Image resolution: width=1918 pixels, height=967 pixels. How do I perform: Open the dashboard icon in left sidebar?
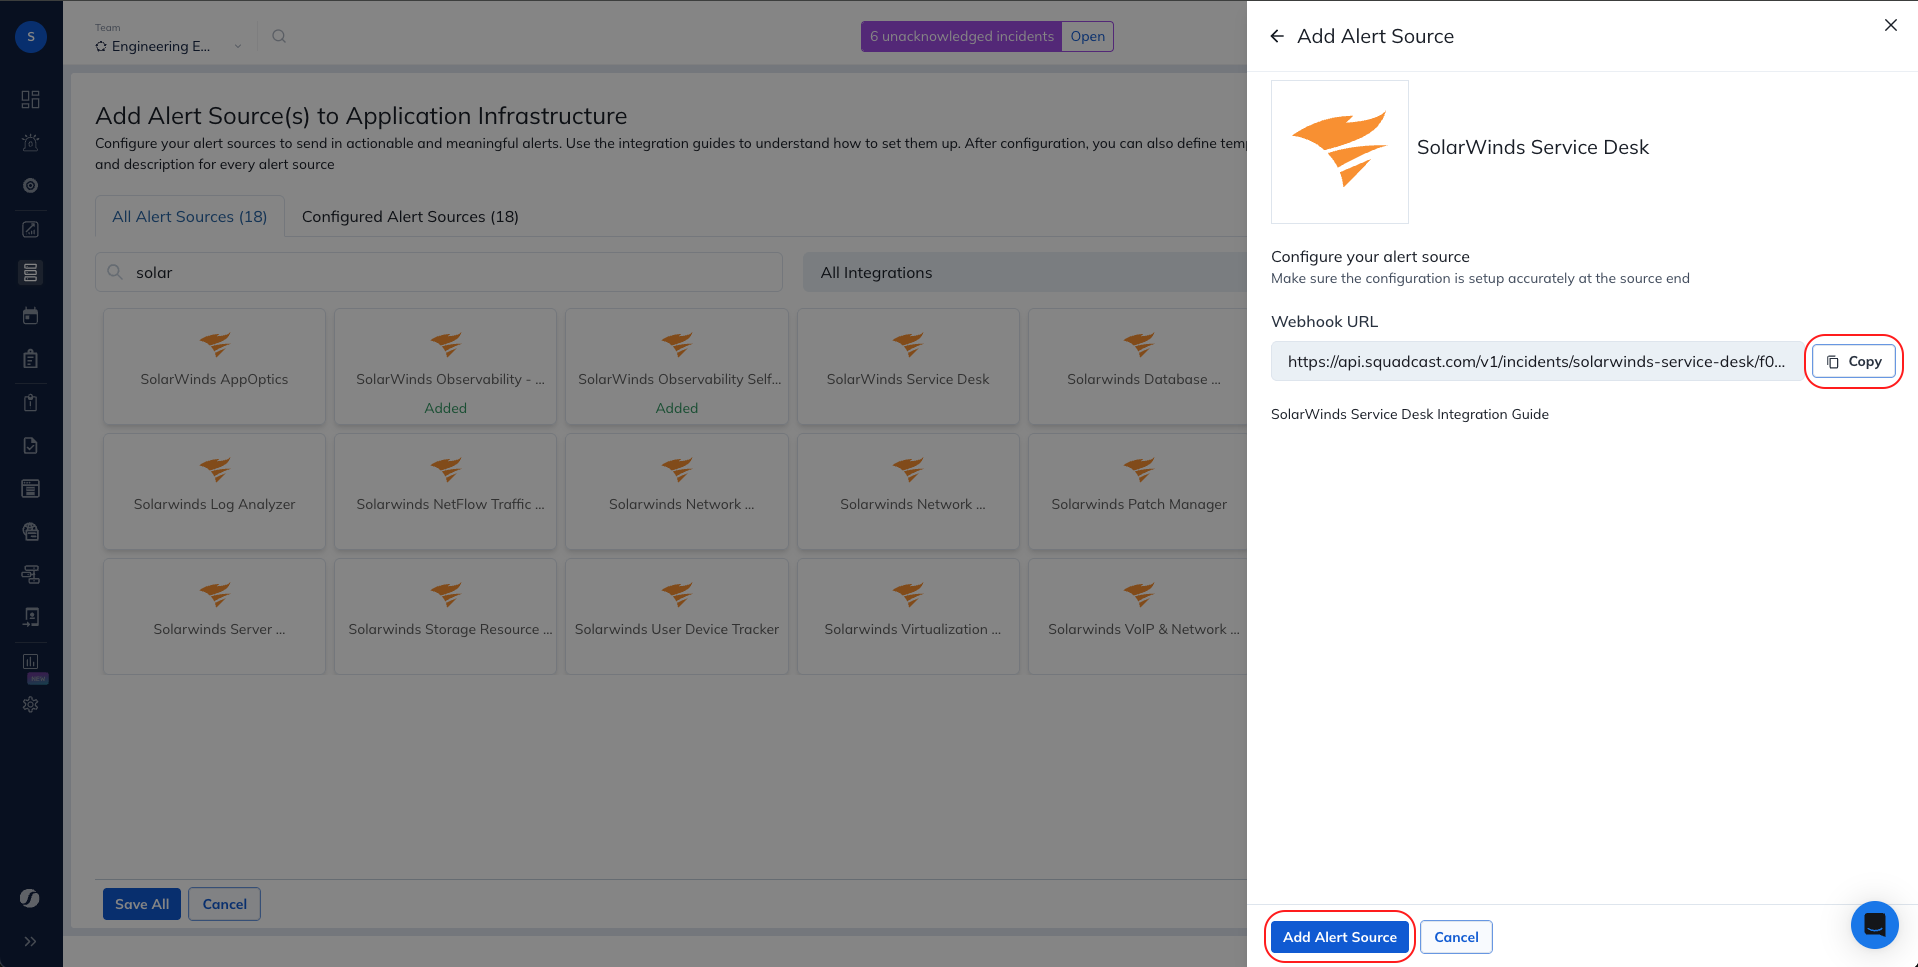[x=31, y=99]
